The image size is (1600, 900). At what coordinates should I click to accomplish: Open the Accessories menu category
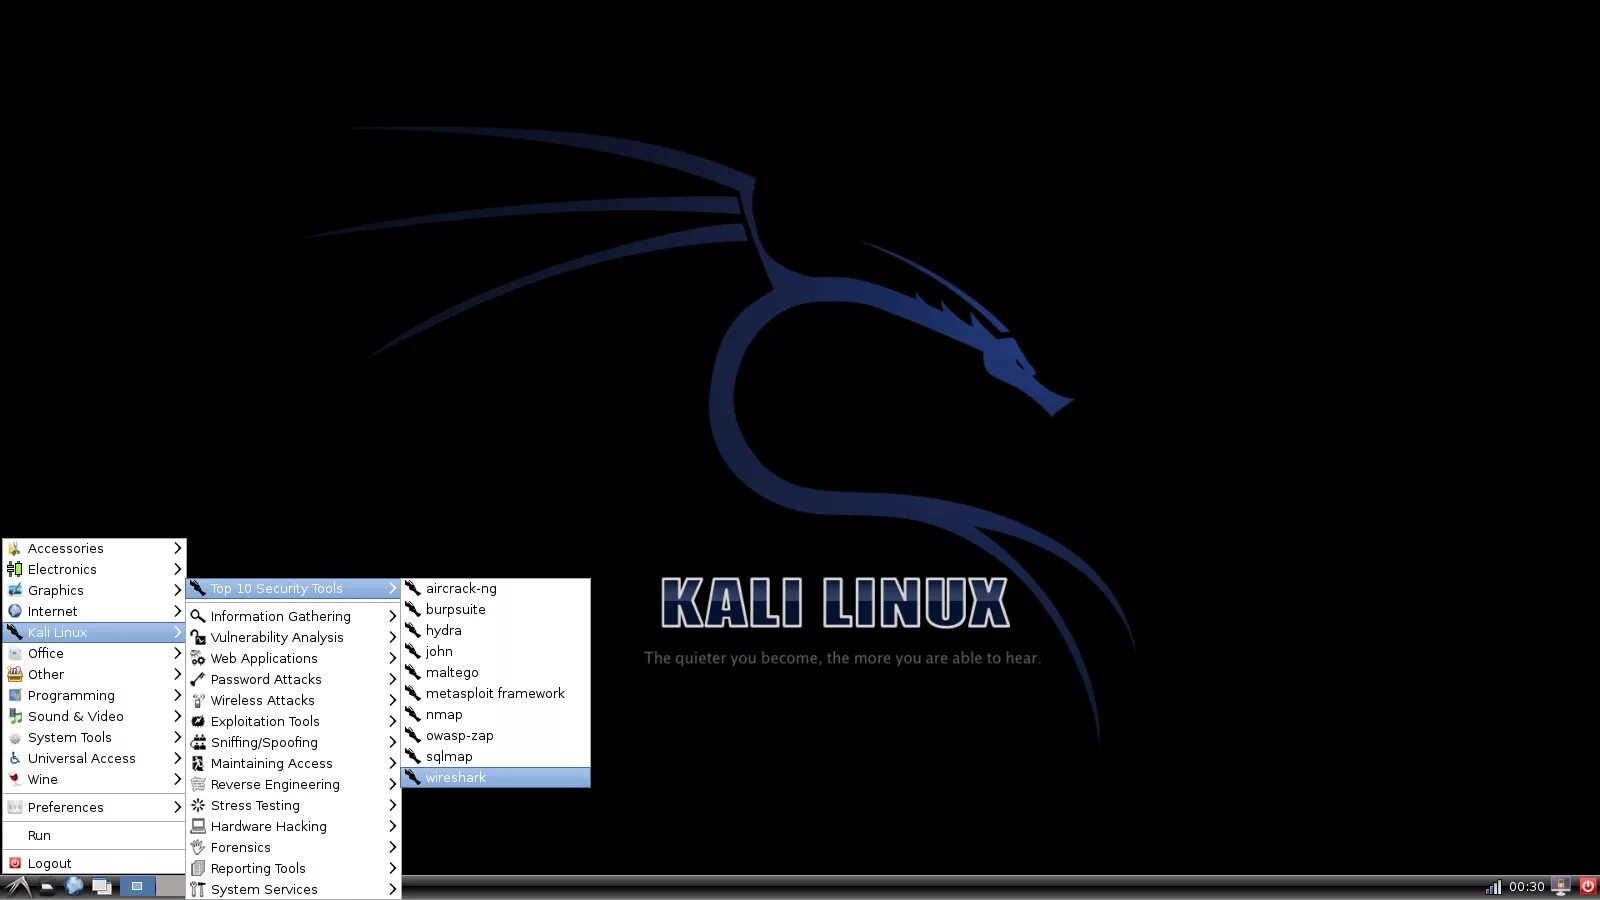tap(94, 548)
